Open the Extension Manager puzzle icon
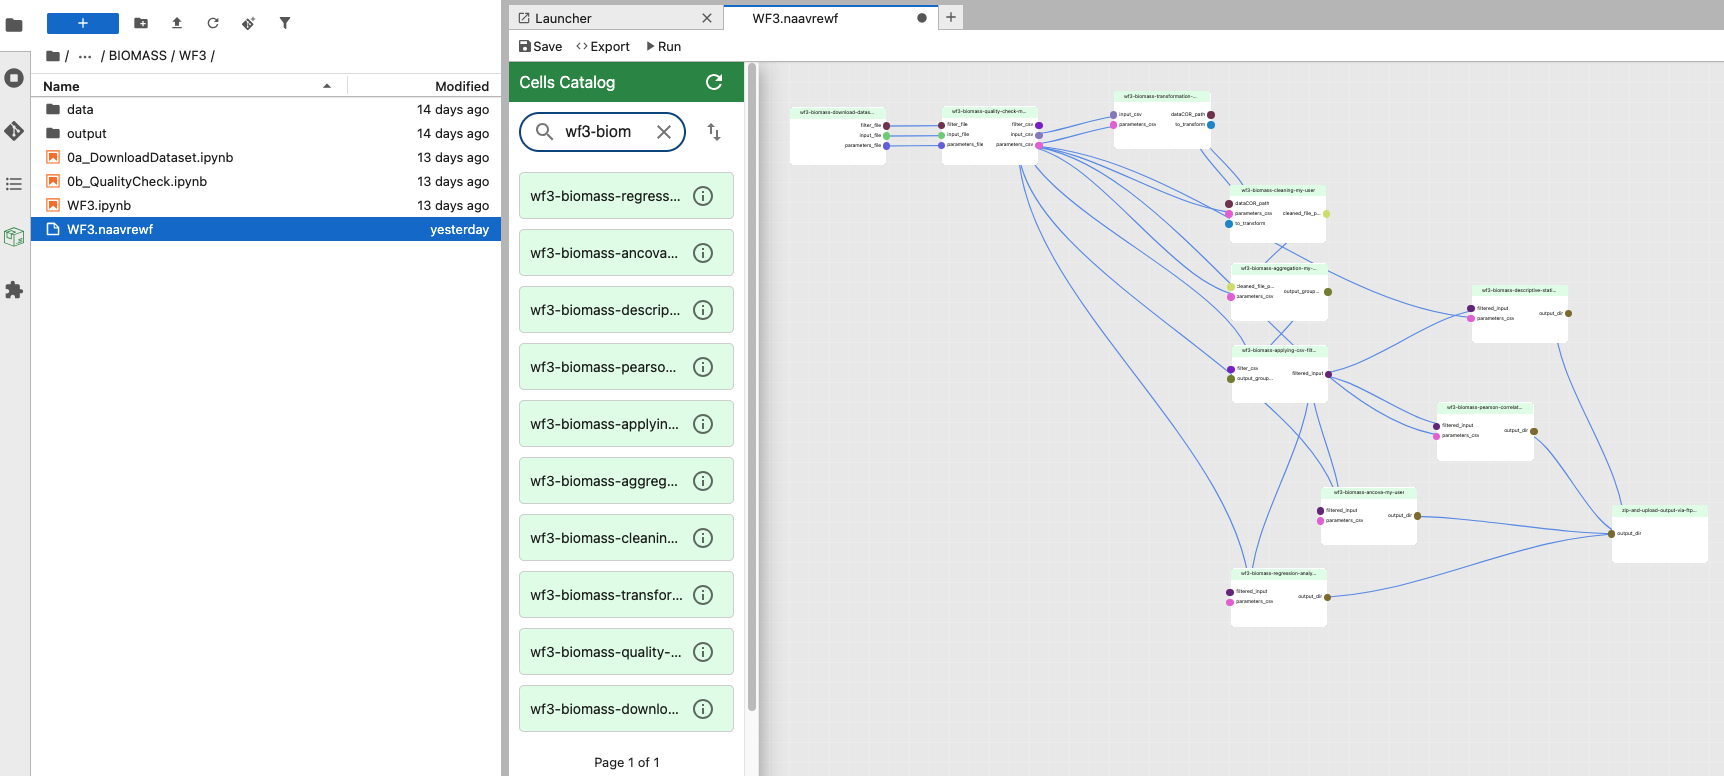Screen dimensions: 1724x776 coord(14,290)
